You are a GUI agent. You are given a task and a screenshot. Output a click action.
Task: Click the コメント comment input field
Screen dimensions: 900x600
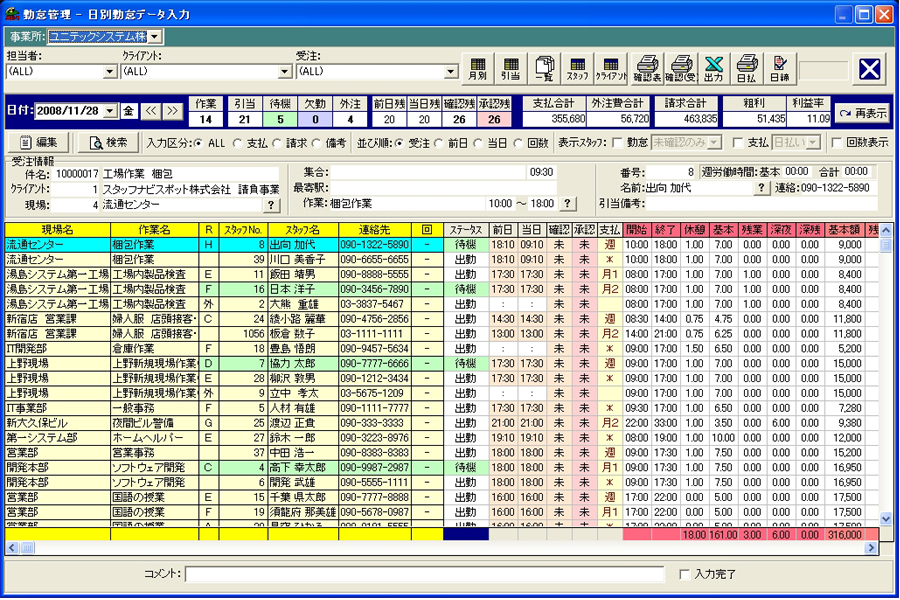point(425,574)
